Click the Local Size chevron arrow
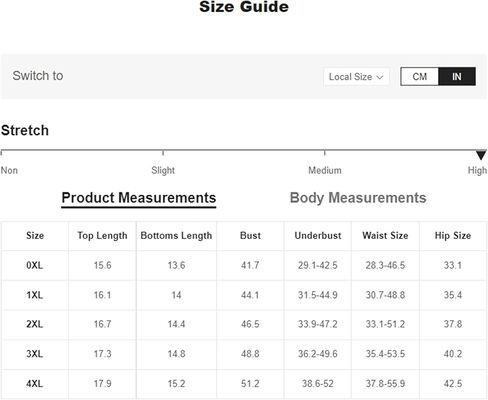This screenshot has height=400, width=488. pos(379,77)
